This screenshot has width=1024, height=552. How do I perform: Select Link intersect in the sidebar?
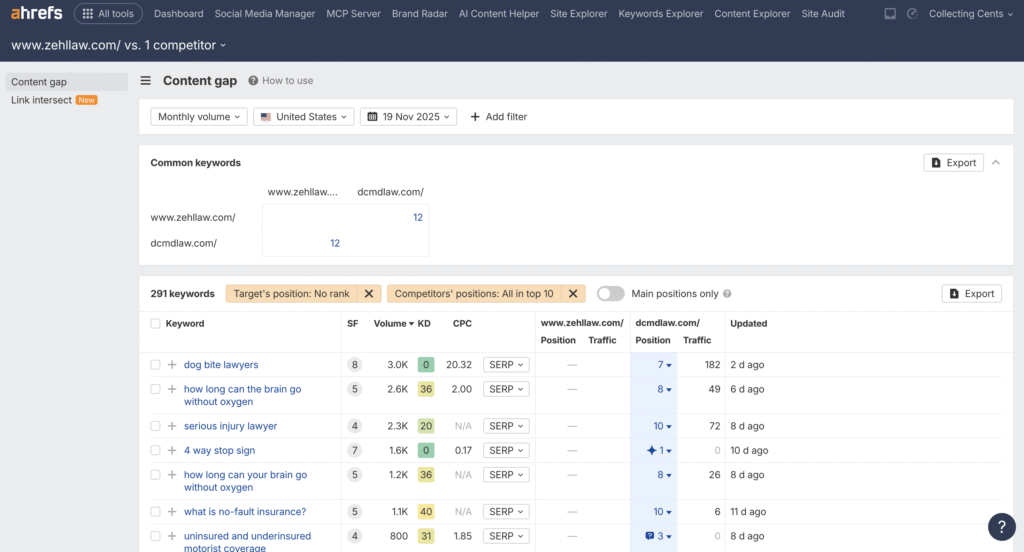(41, 100)
